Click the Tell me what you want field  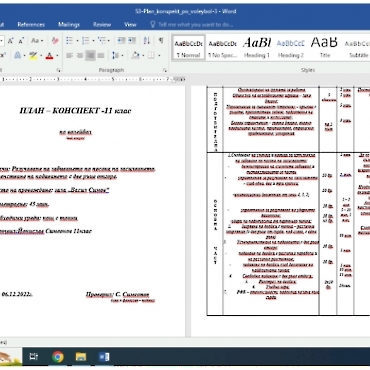[192, 24]
